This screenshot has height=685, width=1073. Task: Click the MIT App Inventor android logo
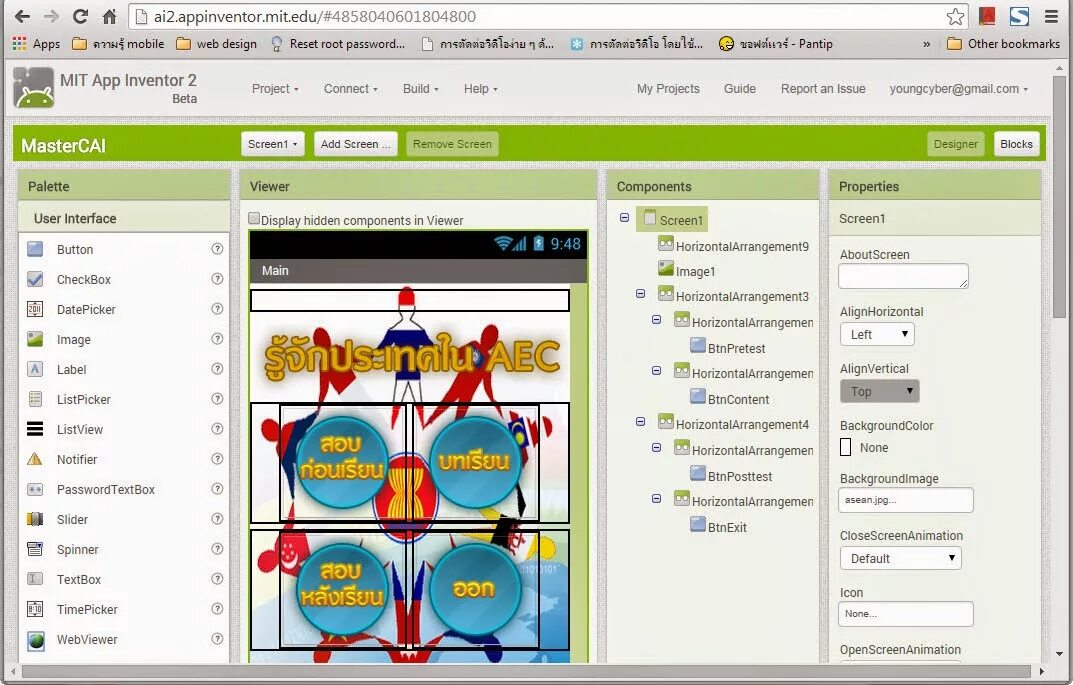coord(34,88)
